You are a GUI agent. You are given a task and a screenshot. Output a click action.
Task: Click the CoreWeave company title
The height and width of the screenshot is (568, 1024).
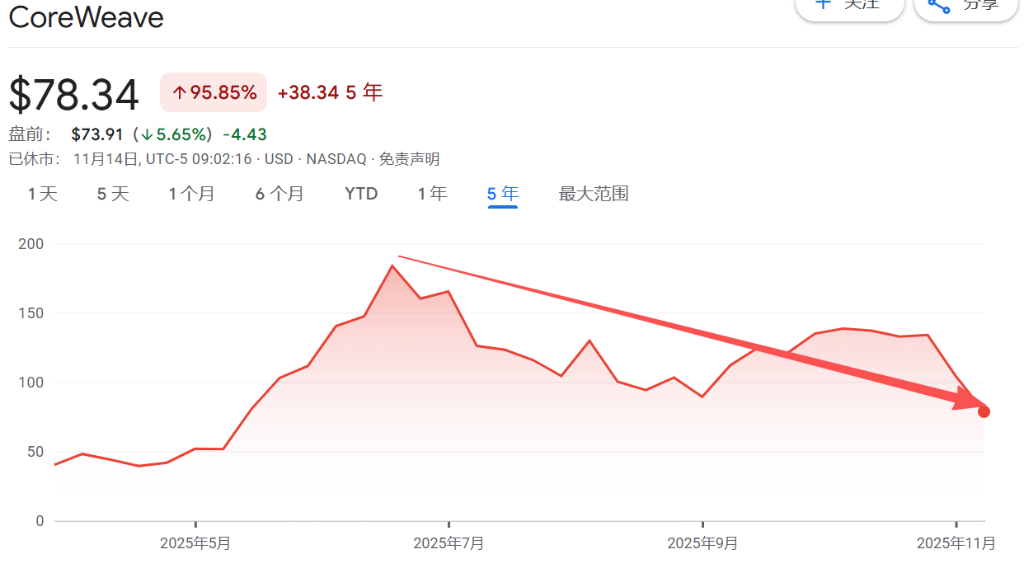click(86, 17)
